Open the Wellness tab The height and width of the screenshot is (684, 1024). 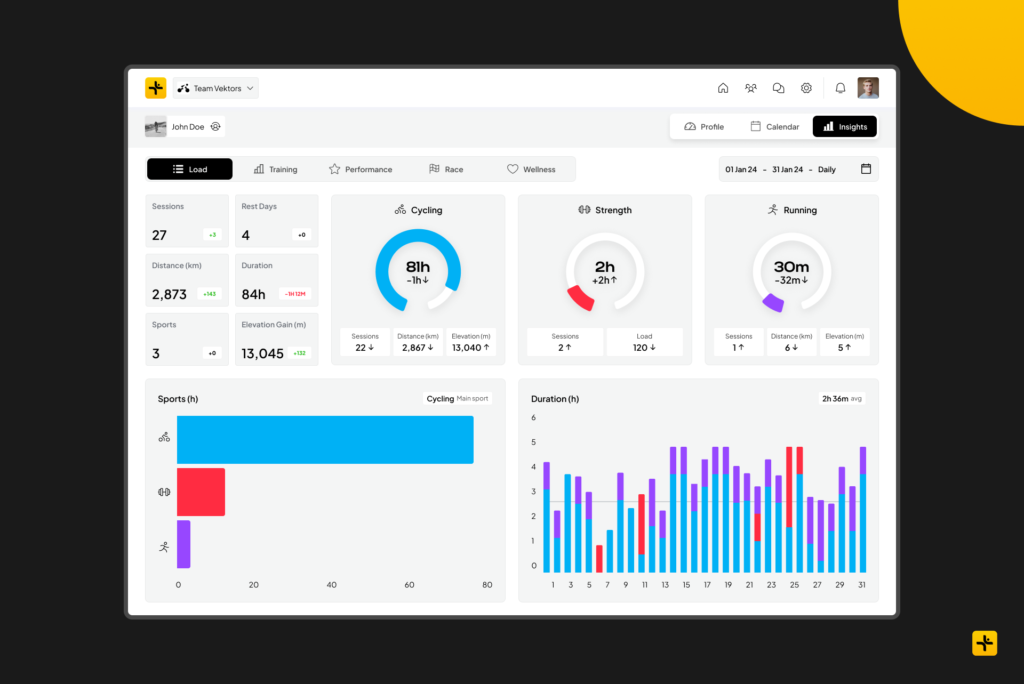coord(531,169)
